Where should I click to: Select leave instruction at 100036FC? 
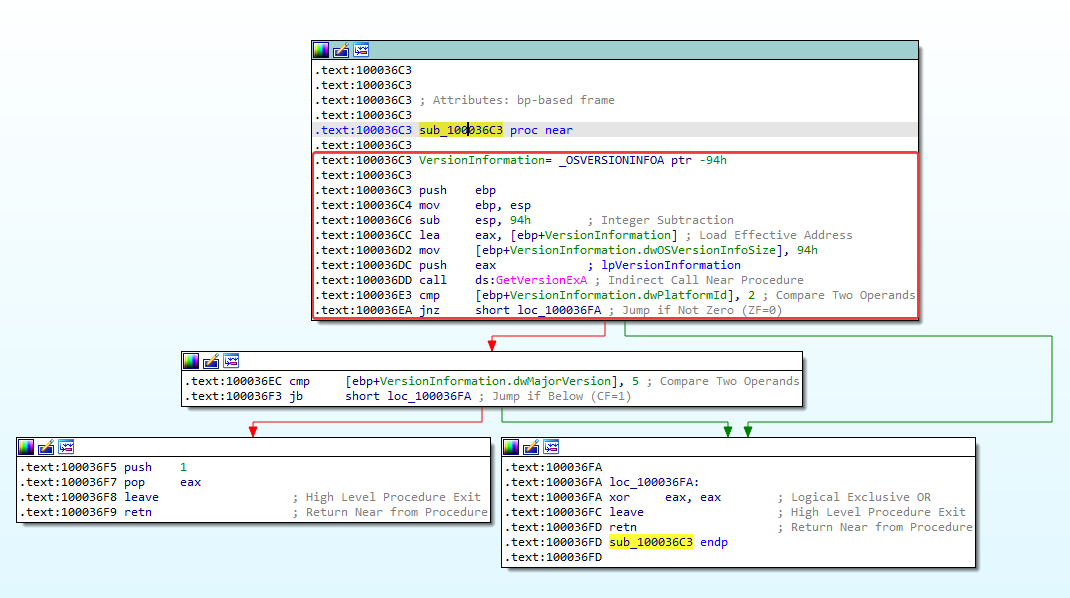[626, 512]
